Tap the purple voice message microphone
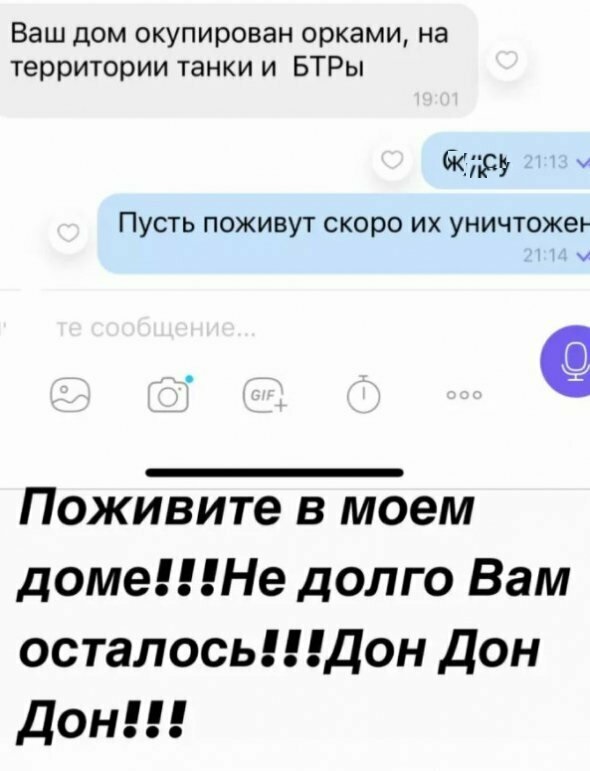The width and height of the screenshot is (590, 771). pos(568,362)
